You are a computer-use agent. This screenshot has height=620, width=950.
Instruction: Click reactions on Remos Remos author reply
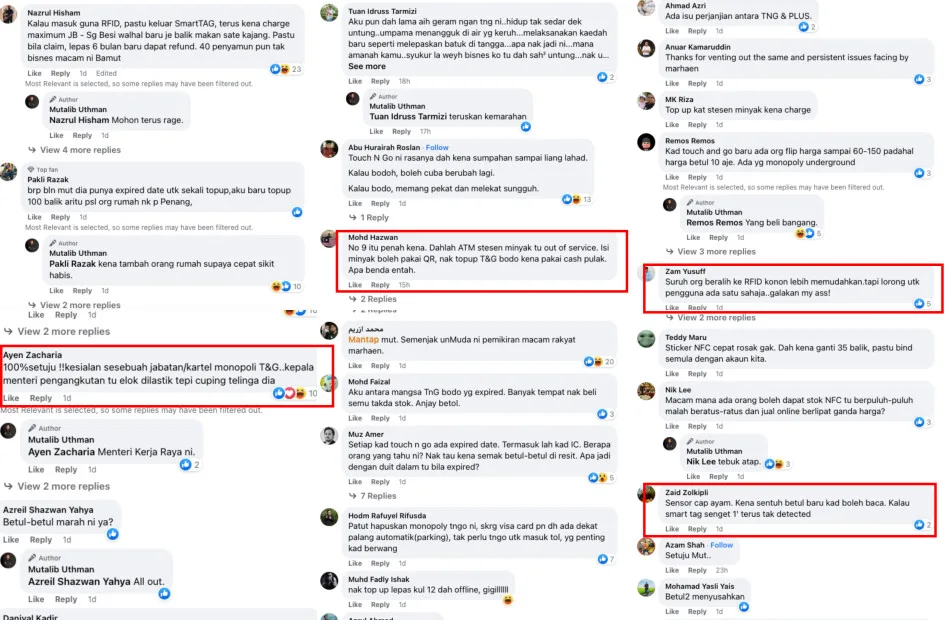(805, 233)
